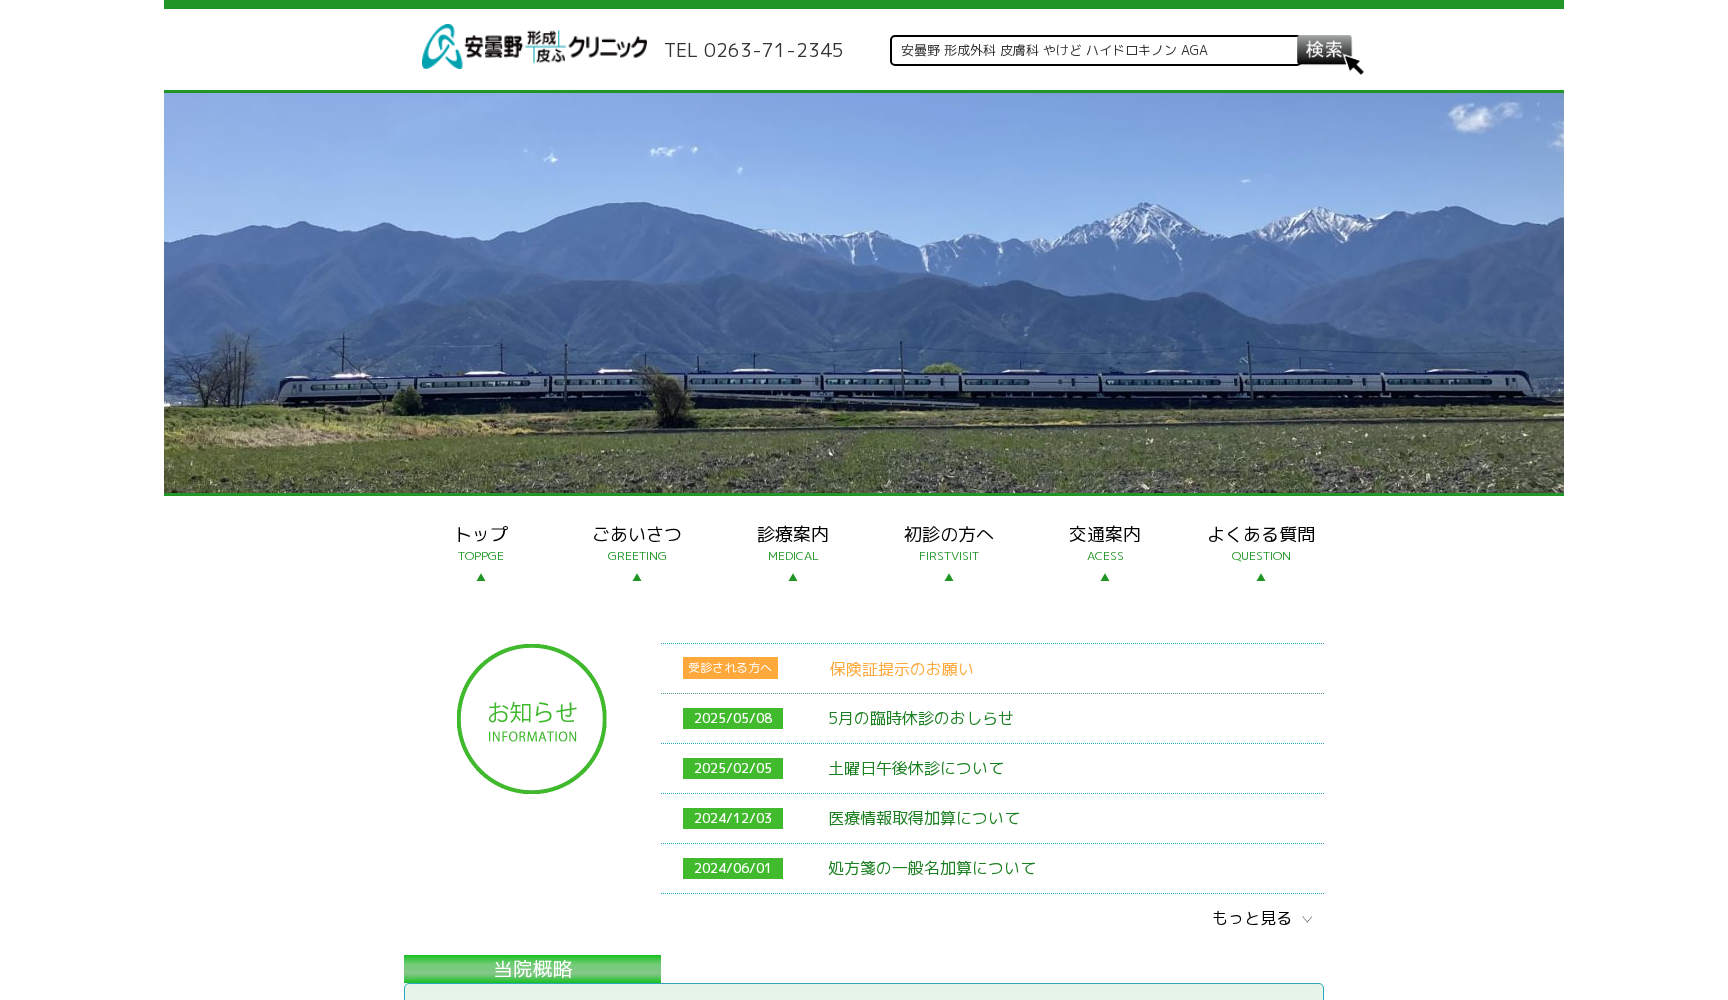Screen dimensions: 1728x1000
Task: Click the 受診される方へ orange badge
Action: tap(729, 667)
